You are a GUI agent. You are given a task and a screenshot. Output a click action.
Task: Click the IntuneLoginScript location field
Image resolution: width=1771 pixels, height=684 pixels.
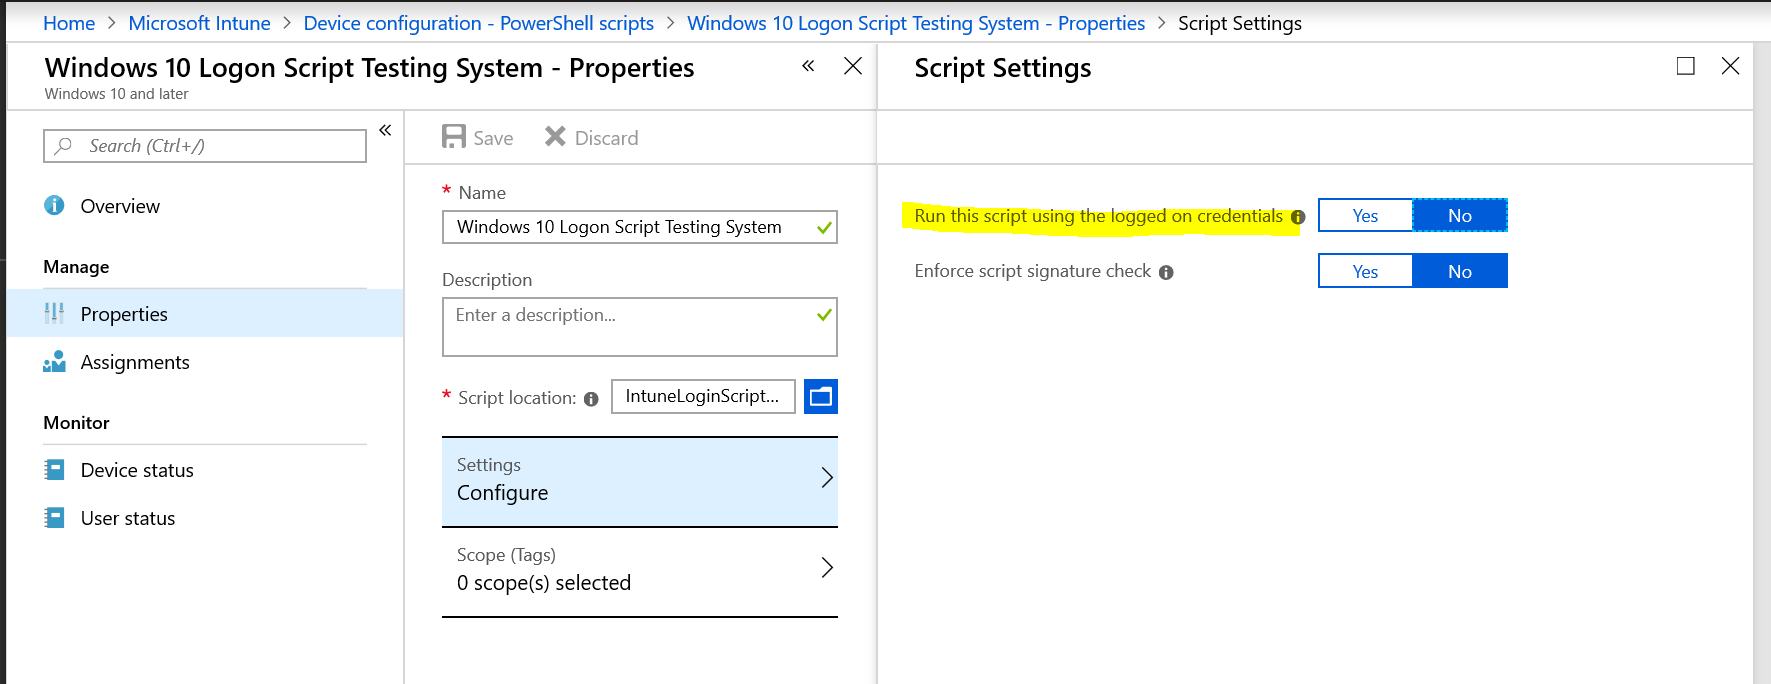(x=703, y=396)
